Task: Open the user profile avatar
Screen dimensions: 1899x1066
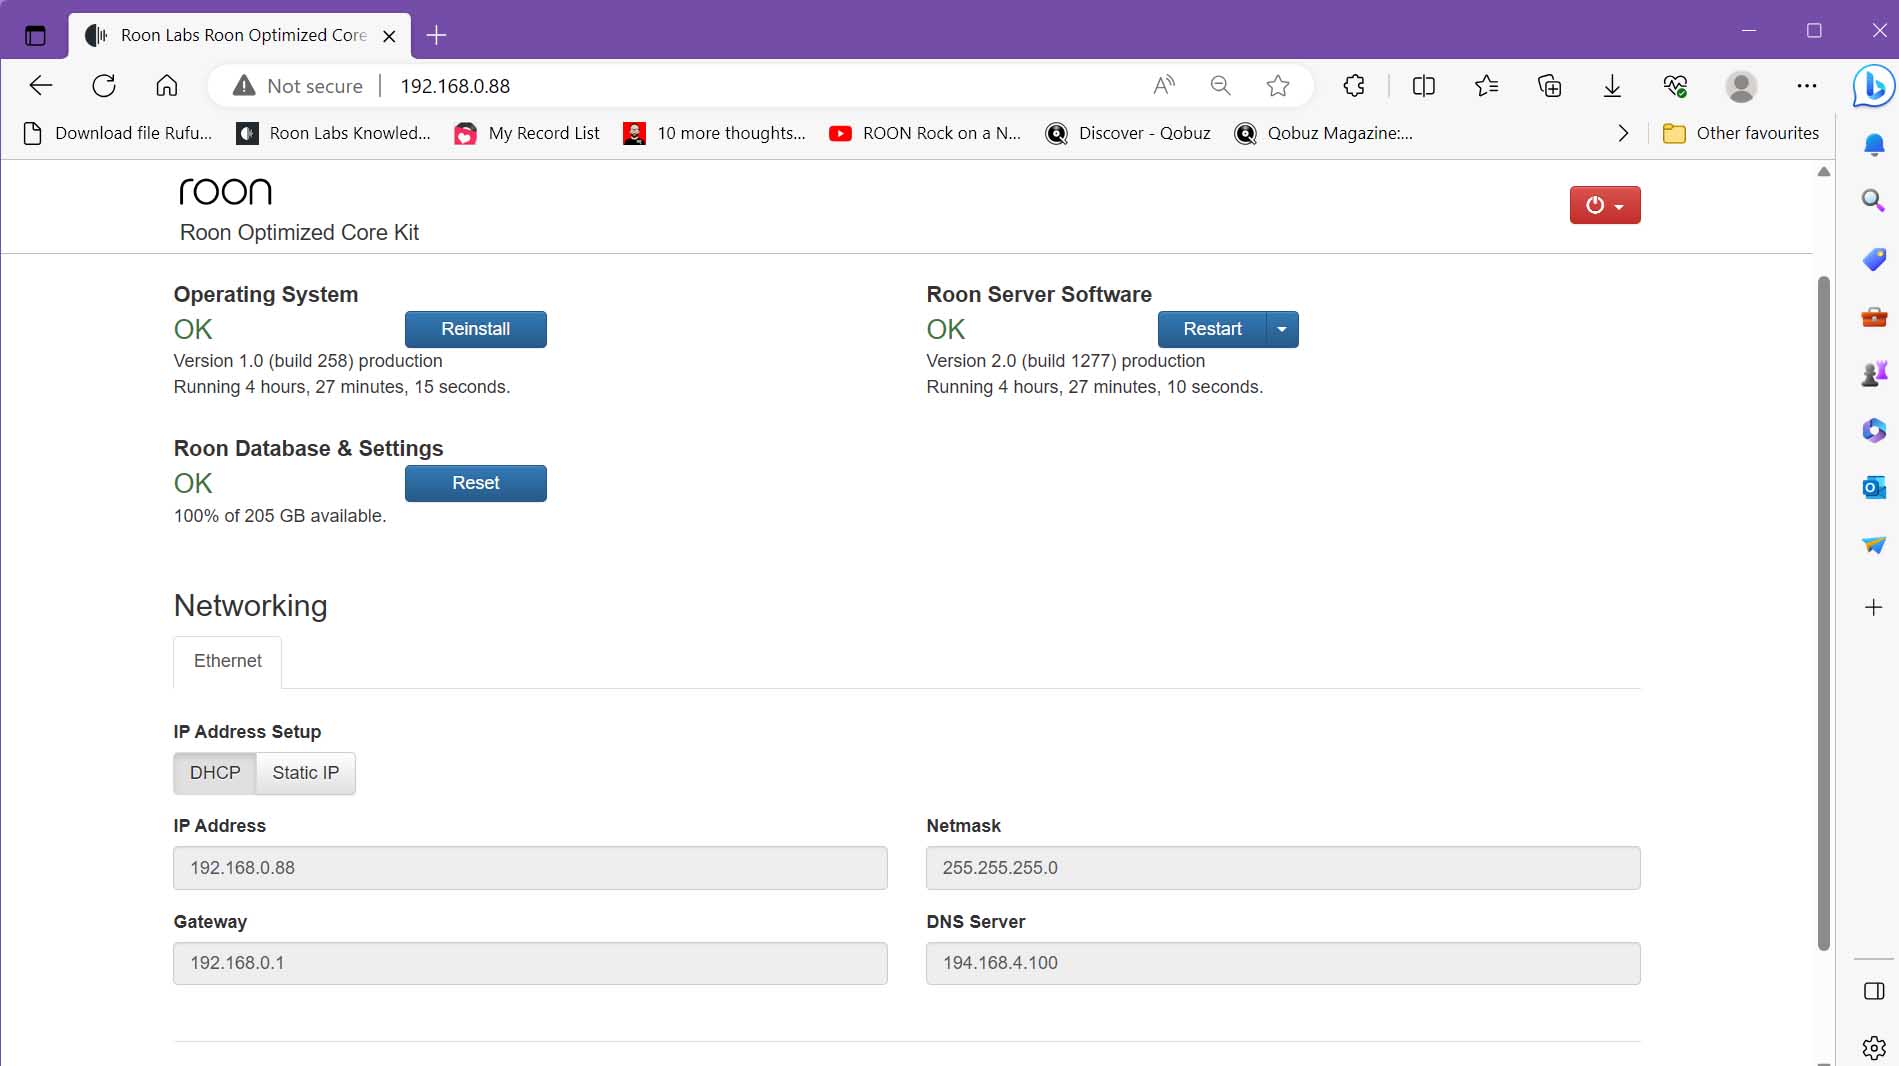Action: click(x=1741, y=86)
